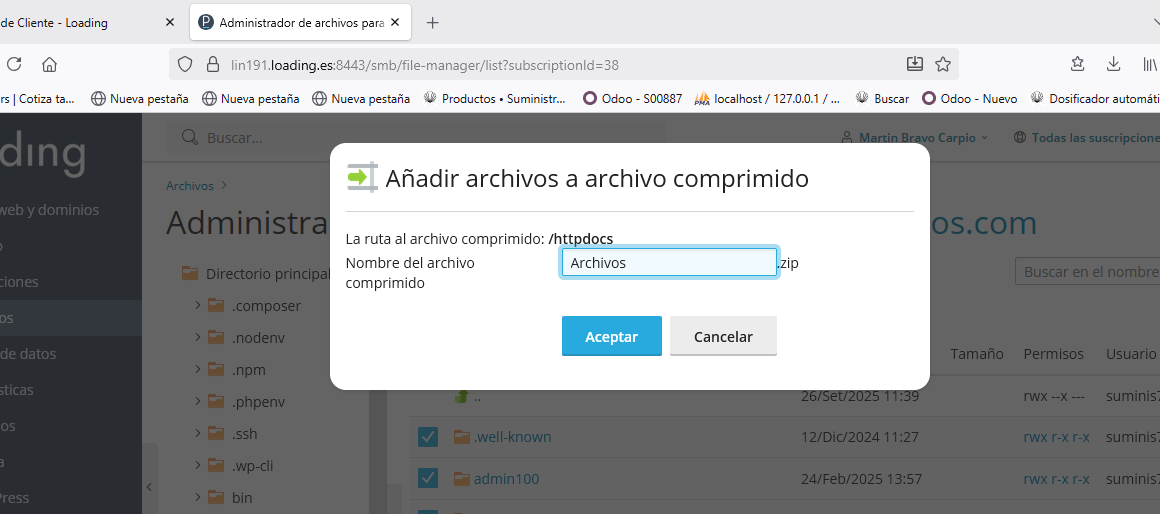Open the localhost / 127.0.0.1 bookmark
Image resolution: width=1160 pixels, height=514 pixels.
pyautogui.click(x=767, y=98)
